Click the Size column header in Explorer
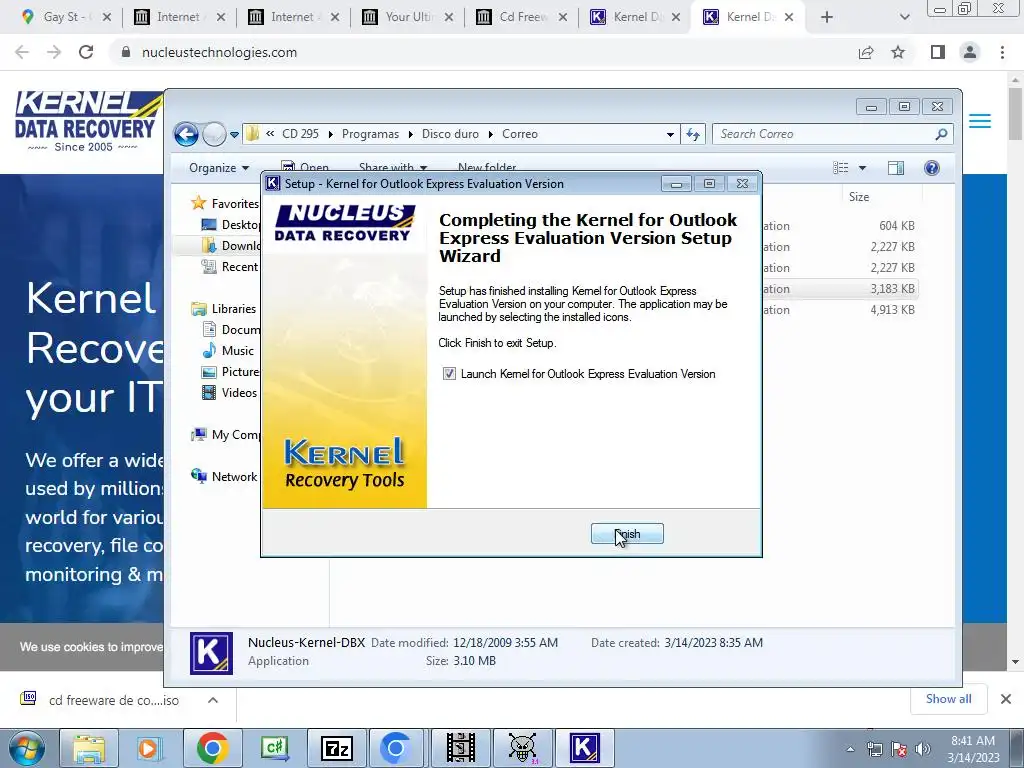This screenshot has height=768, width=1024. [x=859, y=197]
